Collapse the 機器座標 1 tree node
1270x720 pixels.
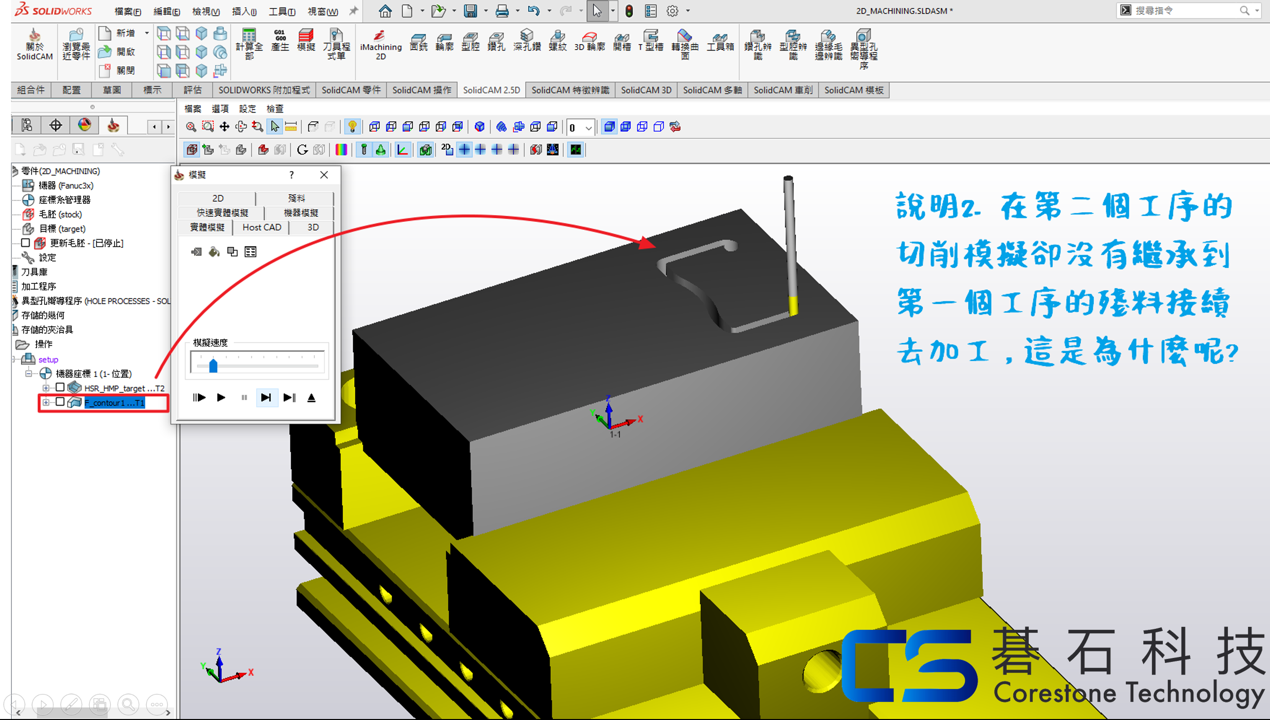click(x=30, y=374)
